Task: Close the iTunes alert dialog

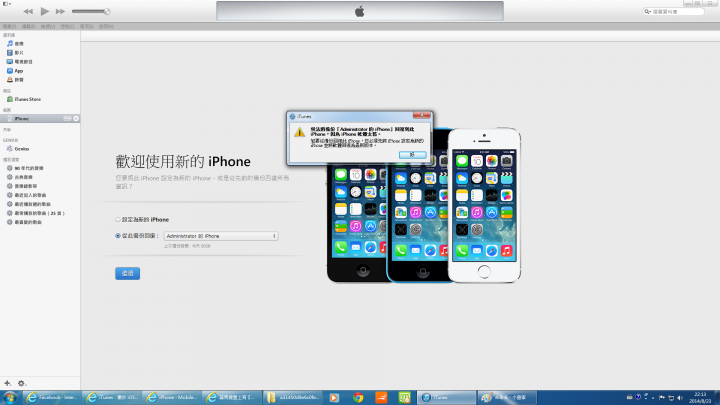Action: (x=422, y=115)
